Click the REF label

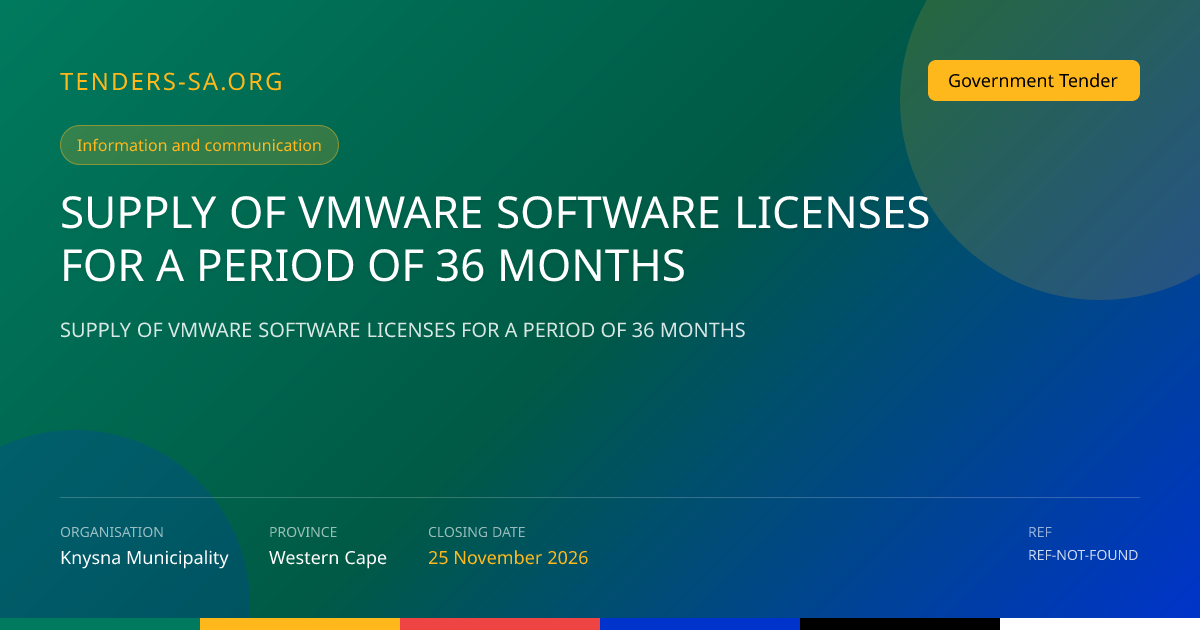[x=1040, y=532]
